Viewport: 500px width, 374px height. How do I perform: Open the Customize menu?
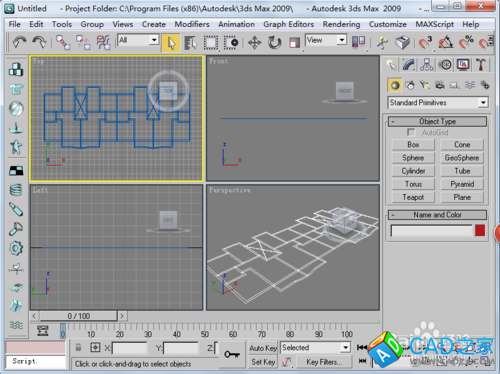click(388, 24)
